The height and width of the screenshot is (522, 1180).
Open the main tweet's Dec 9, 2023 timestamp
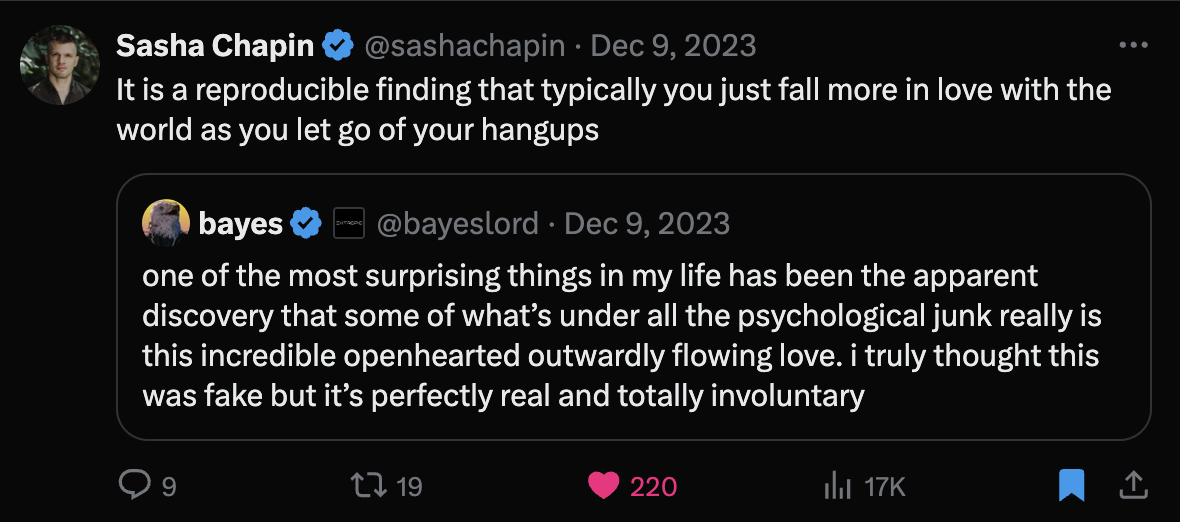click(674, 46)
